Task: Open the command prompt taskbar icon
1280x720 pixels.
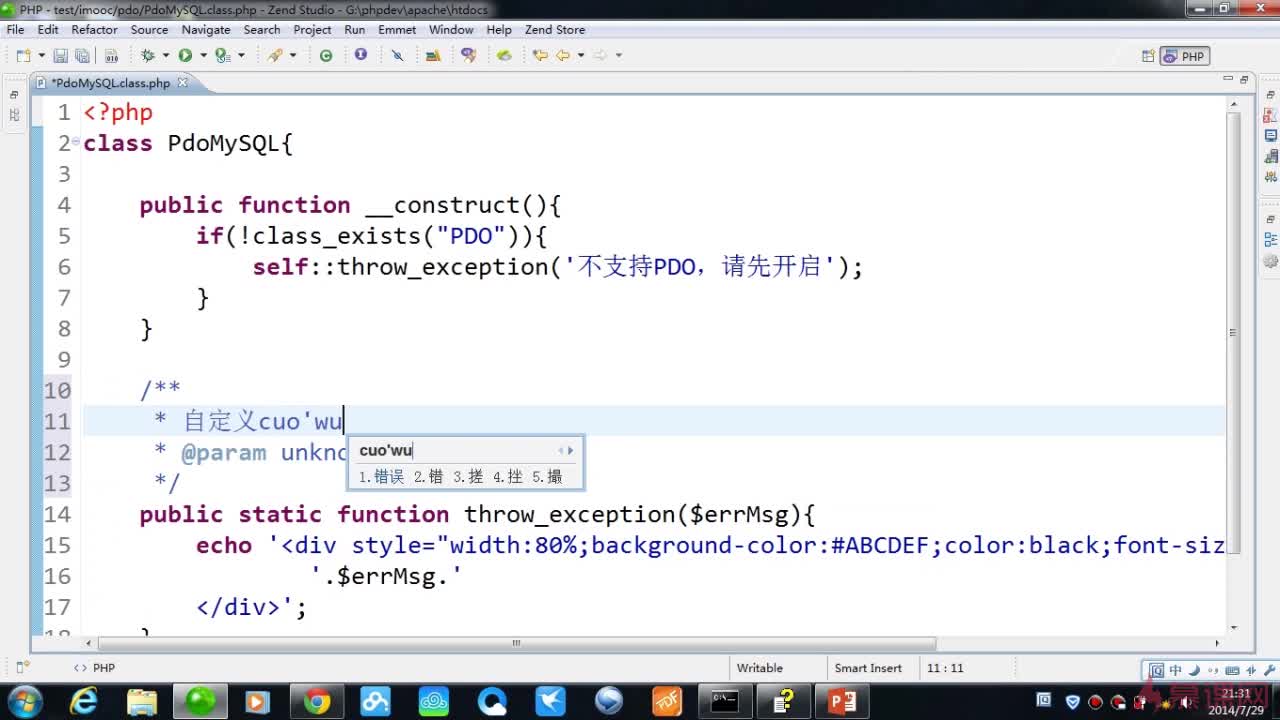Action: coord(726,702)
